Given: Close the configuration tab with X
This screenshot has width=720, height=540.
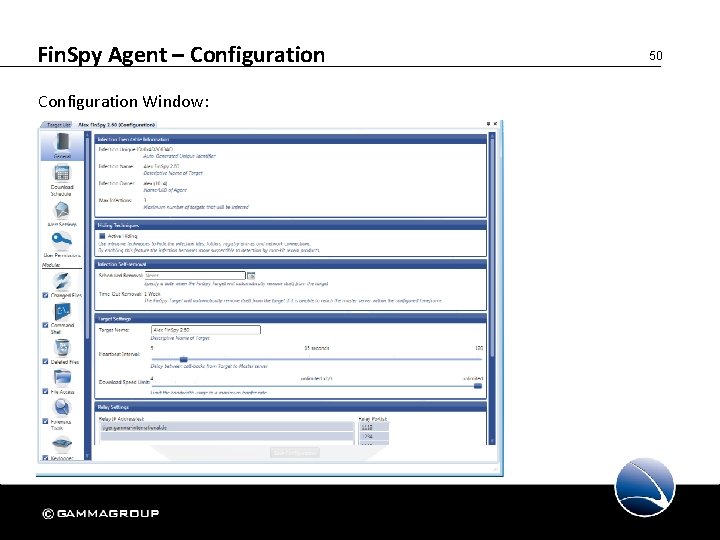Looking at the screenshot, I should coord(495,124).
